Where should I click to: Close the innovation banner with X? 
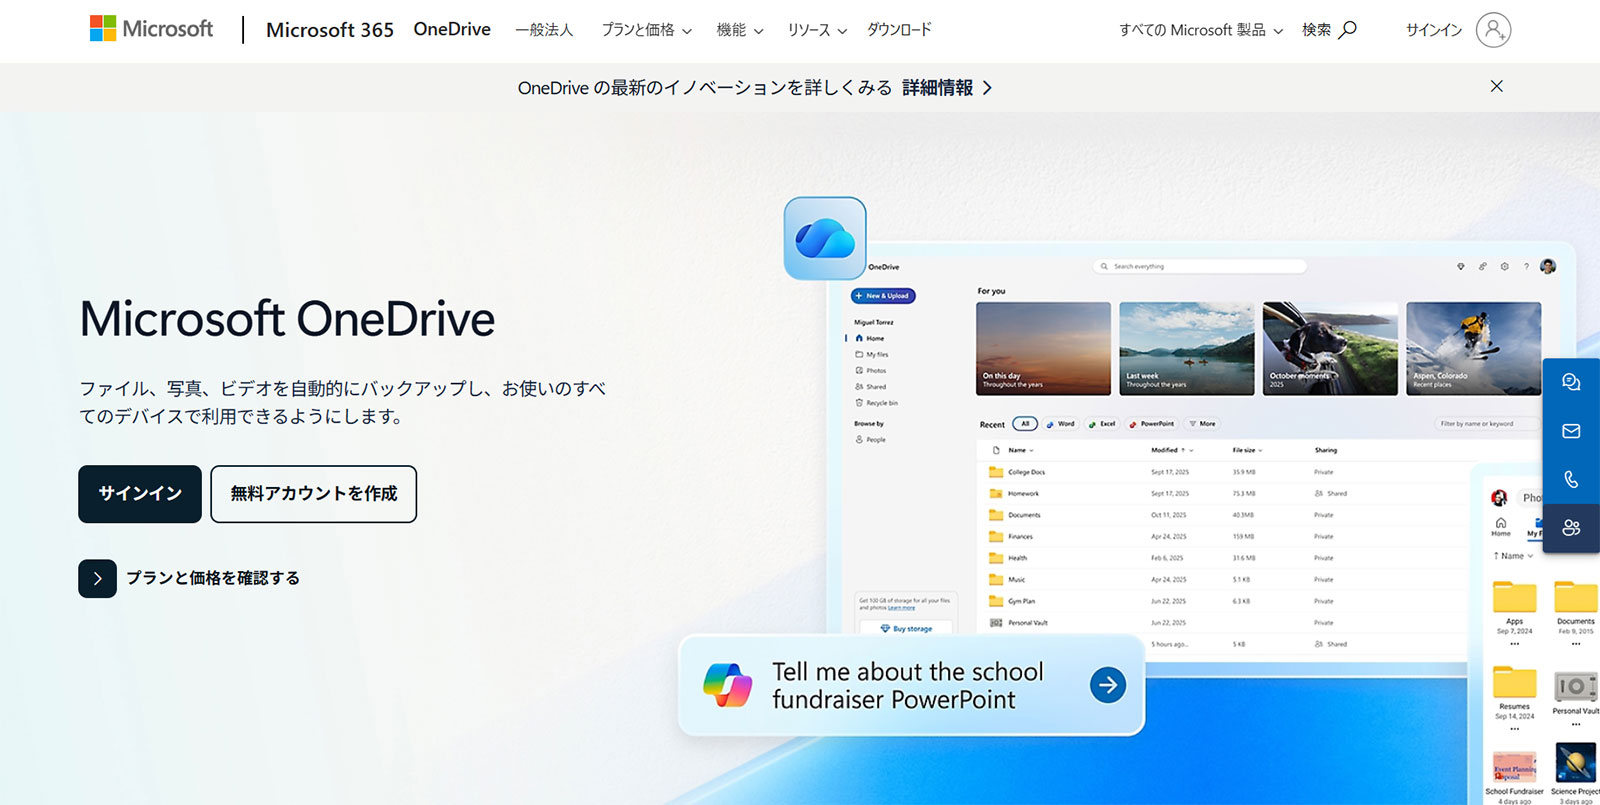[x=1496, y=86]
